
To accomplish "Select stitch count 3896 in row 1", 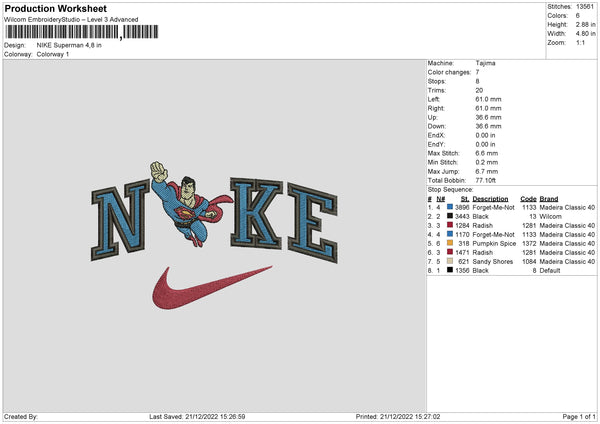I will point(462,207).
